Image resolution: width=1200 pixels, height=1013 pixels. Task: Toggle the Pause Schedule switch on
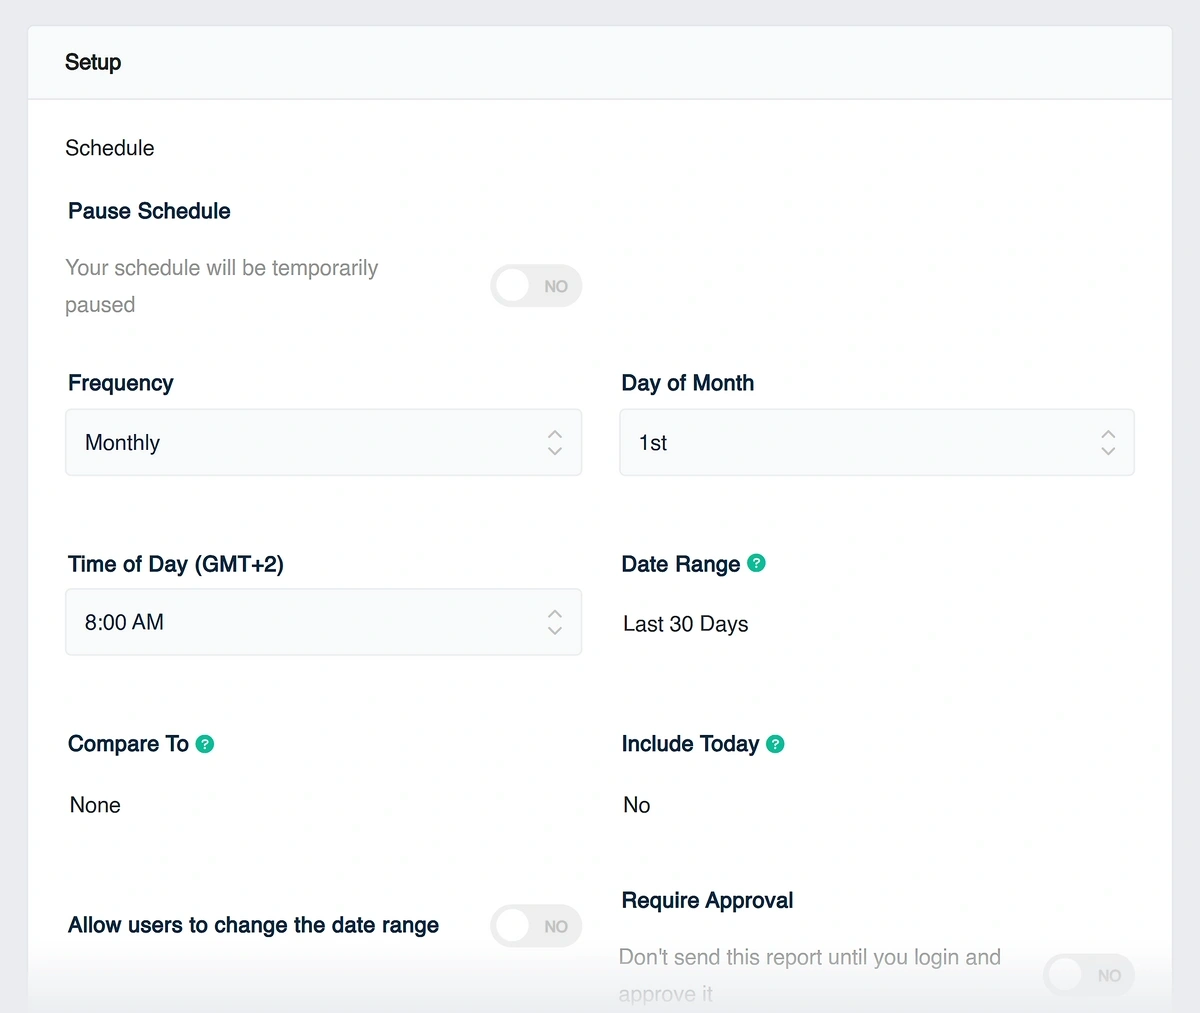coord(536,286)
